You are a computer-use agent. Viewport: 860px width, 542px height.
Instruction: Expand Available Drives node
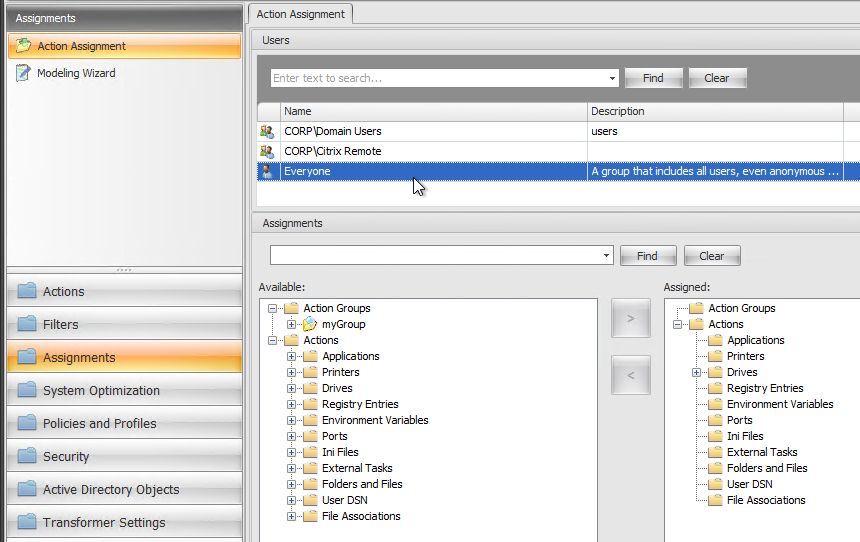coord(291,388)
